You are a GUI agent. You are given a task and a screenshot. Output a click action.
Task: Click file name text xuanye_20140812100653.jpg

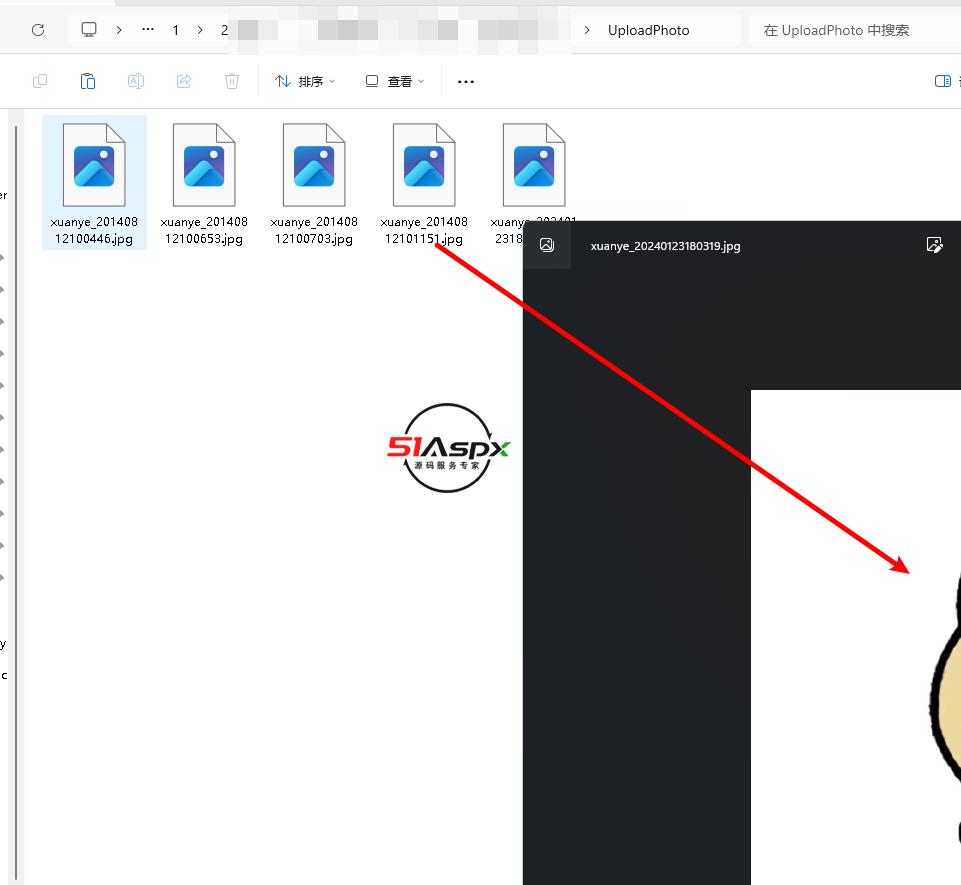204,230
